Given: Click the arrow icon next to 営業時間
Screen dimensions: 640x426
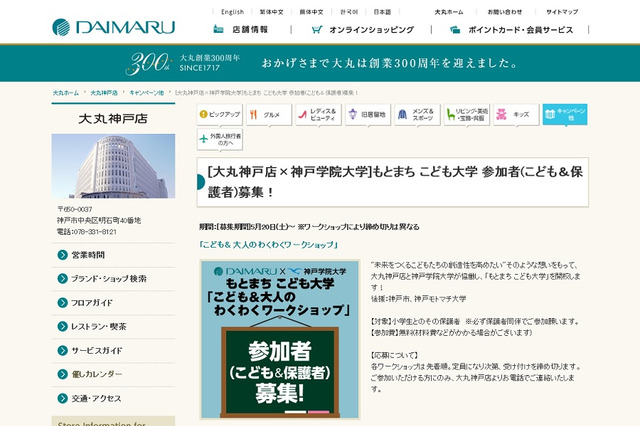Looking at the screenshot, I should pos(62,255).
